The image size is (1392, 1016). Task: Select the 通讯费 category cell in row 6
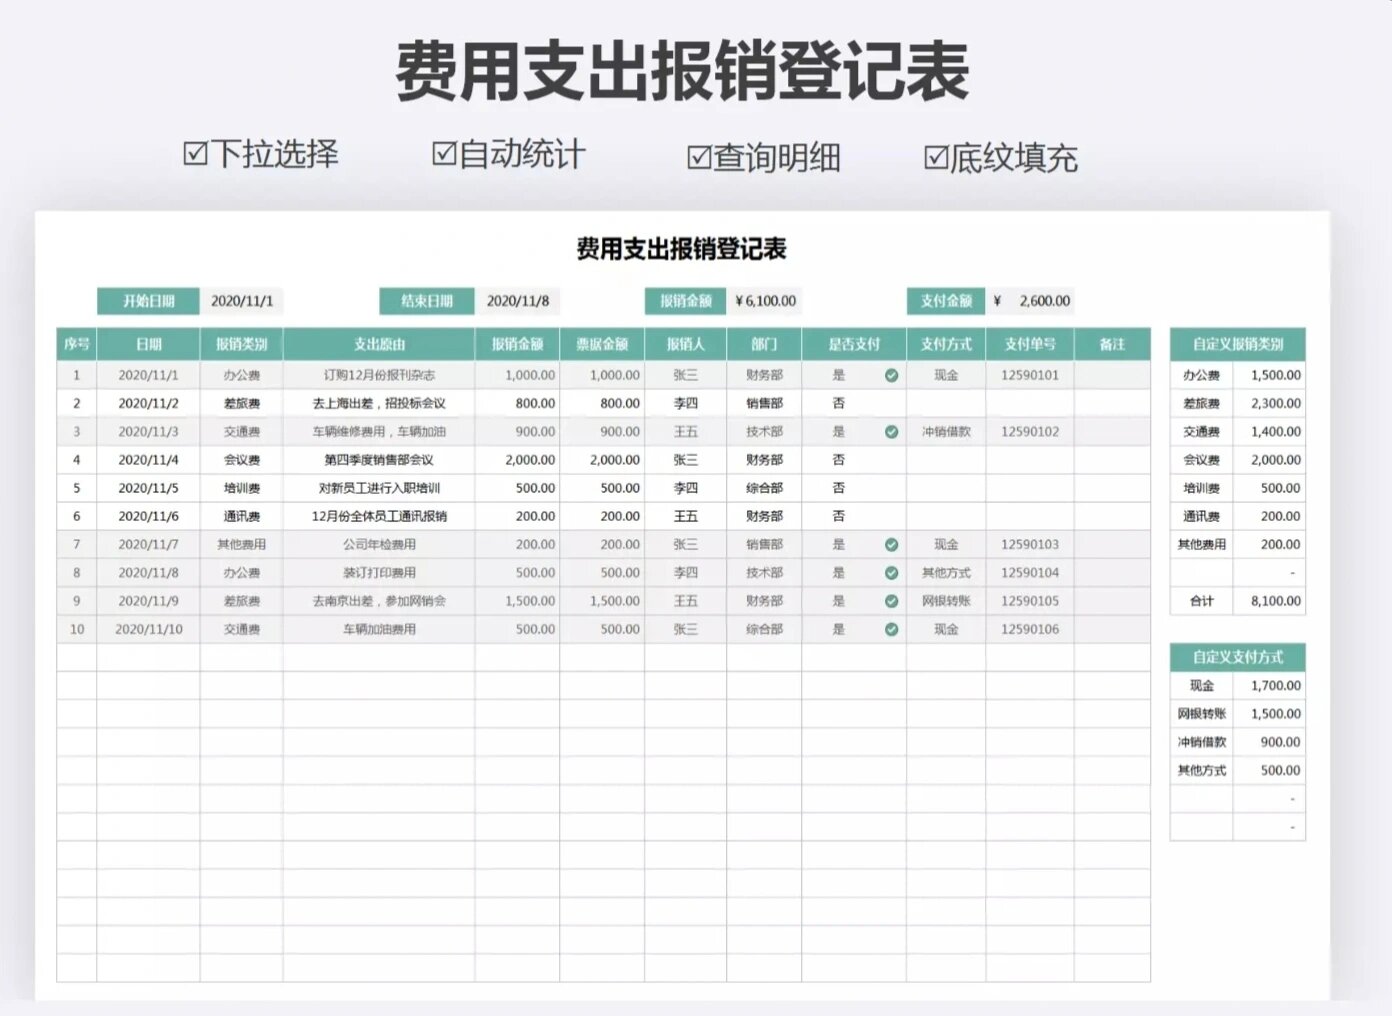click(x=241, y=516)
